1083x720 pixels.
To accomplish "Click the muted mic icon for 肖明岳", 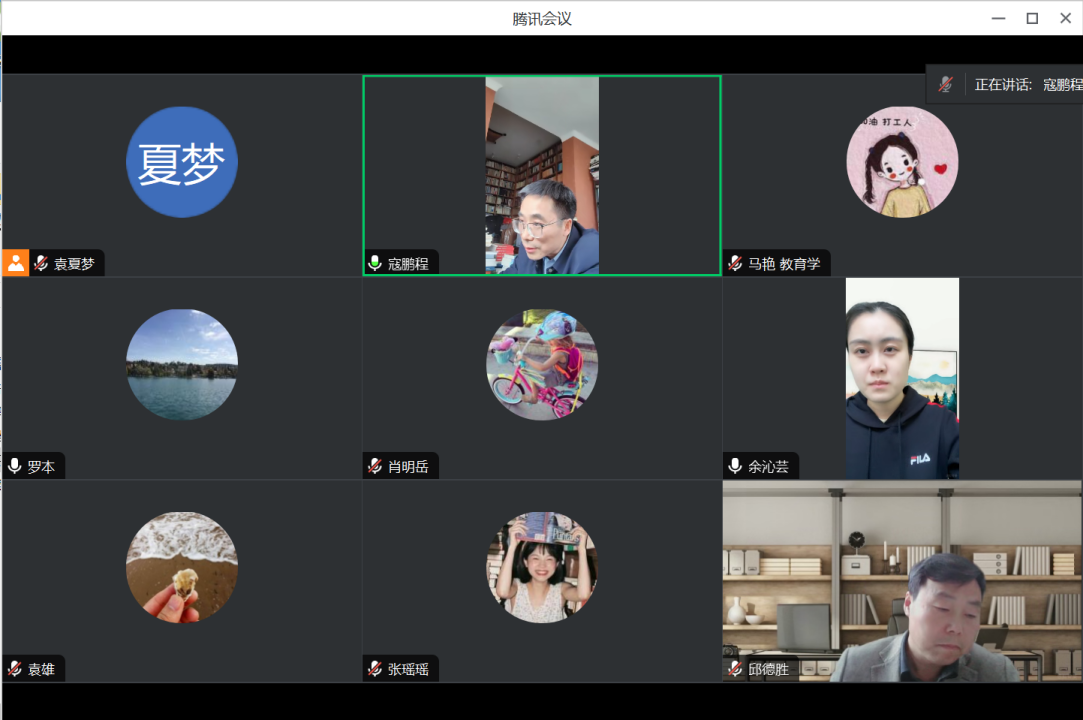I will [x=375, y=466].
